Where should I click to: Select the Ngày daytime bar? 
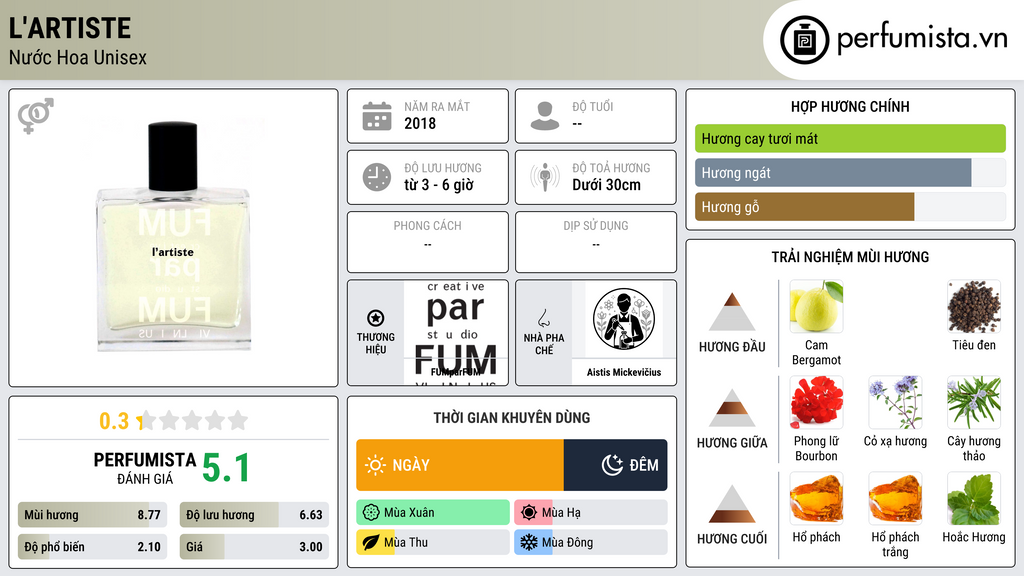coord(460,465)
